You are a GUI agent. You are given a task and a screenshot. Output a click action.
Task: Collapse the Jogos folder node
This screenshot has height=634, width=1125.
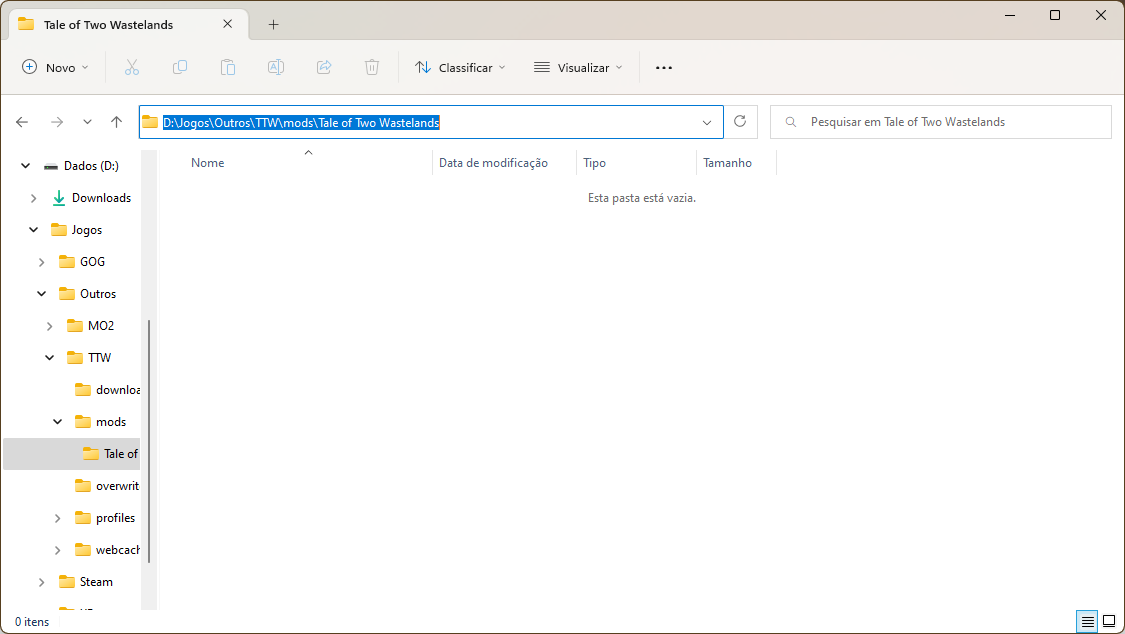(34, 230)
